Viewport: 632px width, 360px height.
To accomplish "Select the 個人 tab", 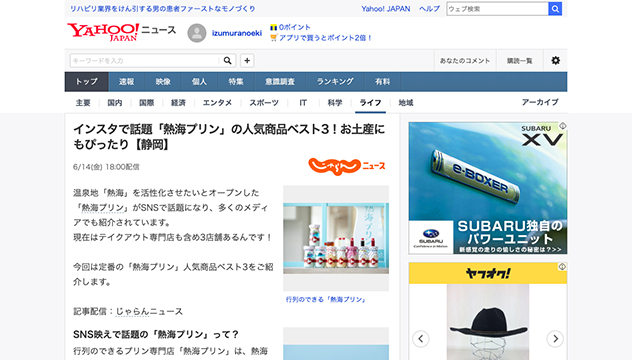I will (199, 82).
